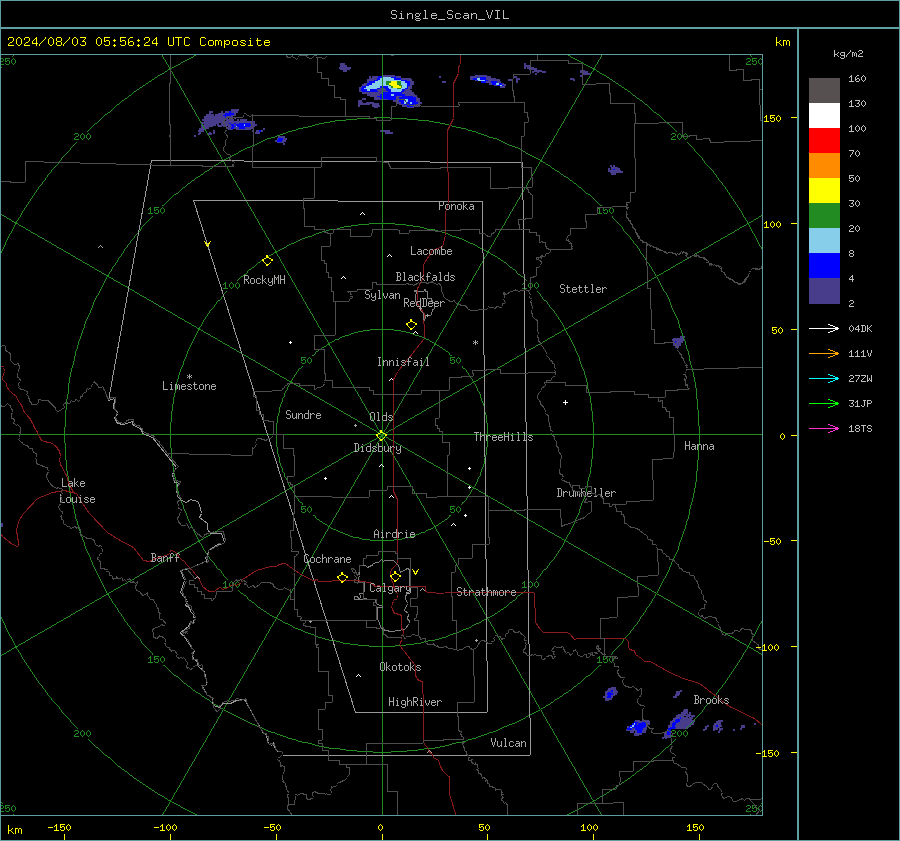Click the Single_Scan_VIL title
900x841 pixels.
click(x=449, y=15)
